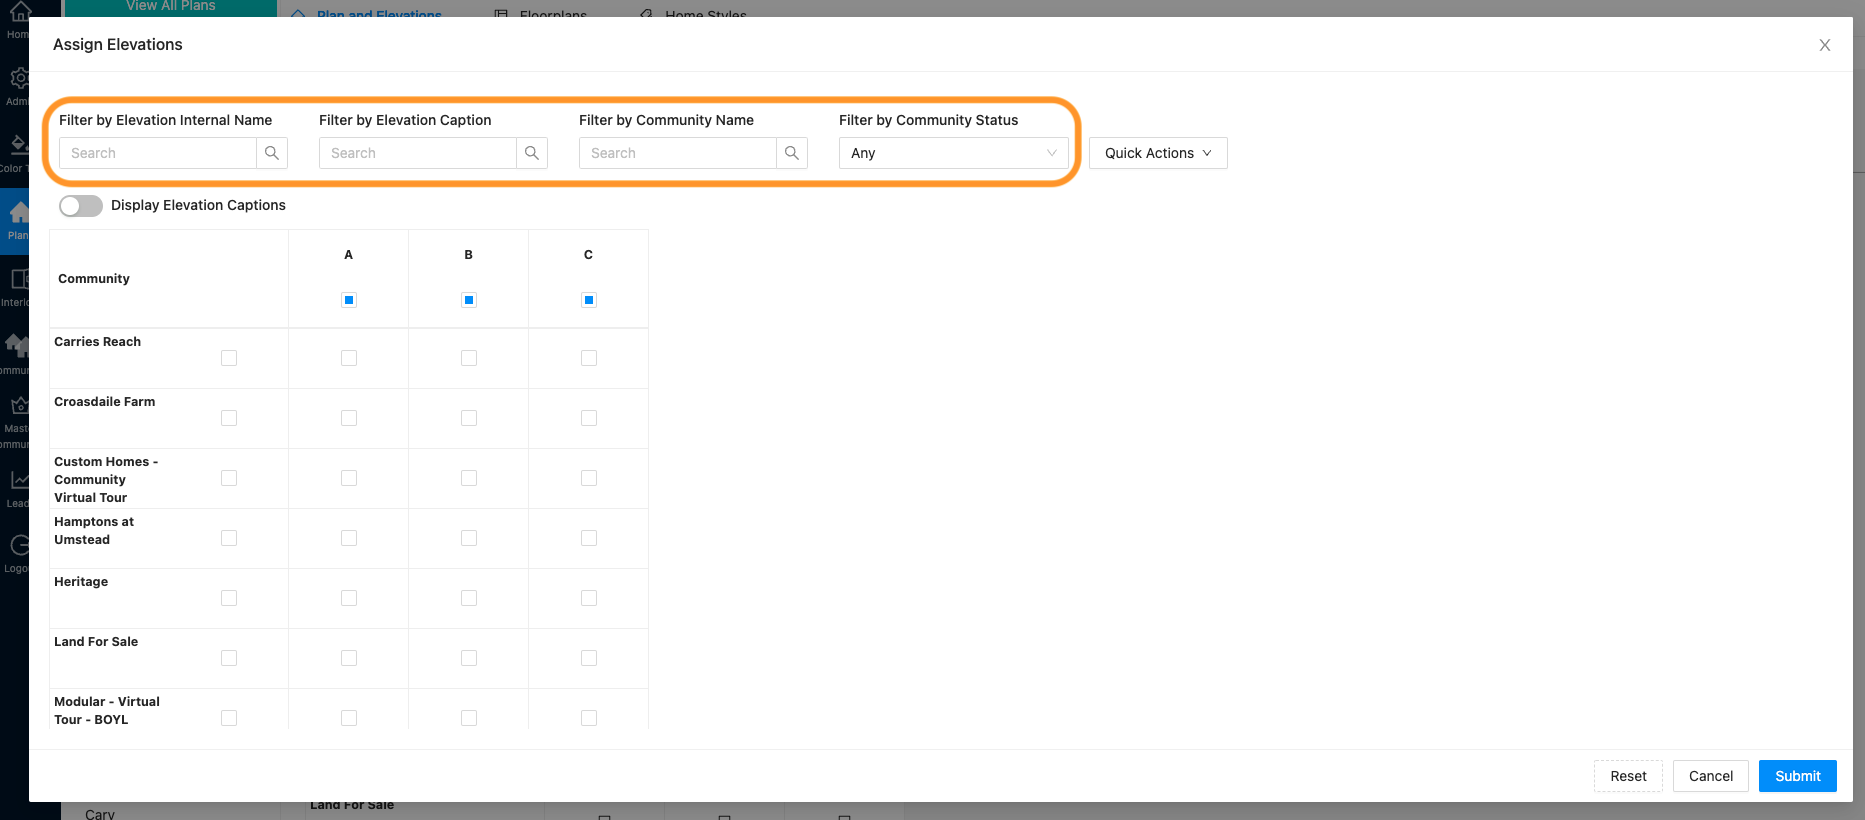
Task: Open the Plans section in sidebar
Action: click(x=17, y=220)
